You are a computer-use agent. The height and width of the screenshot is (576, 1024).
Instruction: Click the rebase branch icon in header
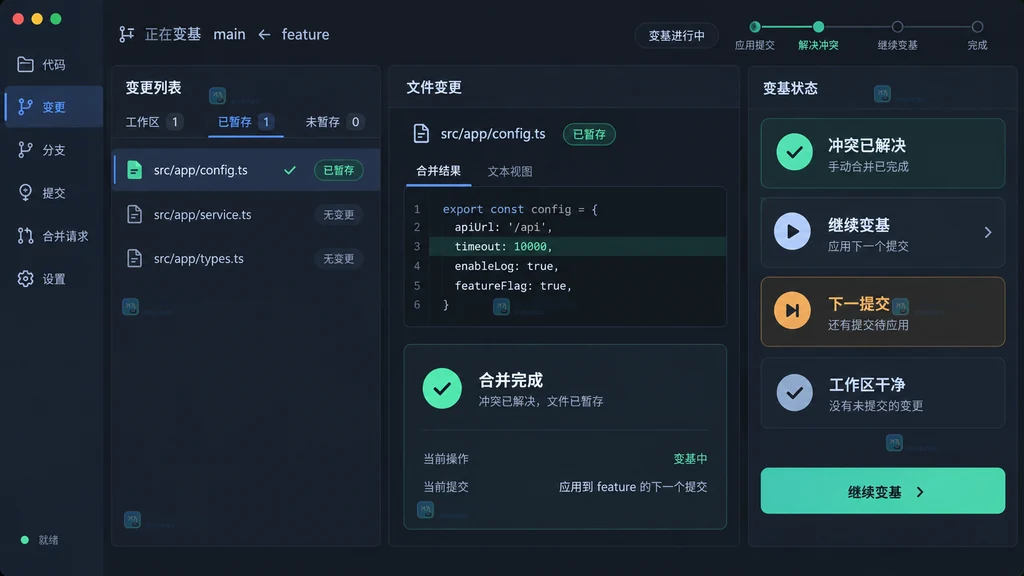click(x=127, y=34)
